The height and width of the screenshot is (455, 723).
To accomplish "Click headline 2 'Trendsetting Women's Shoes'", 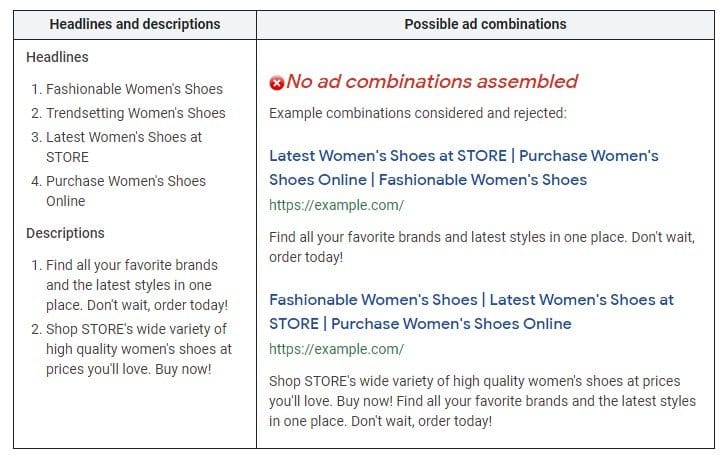I will [x=135, y=113].
